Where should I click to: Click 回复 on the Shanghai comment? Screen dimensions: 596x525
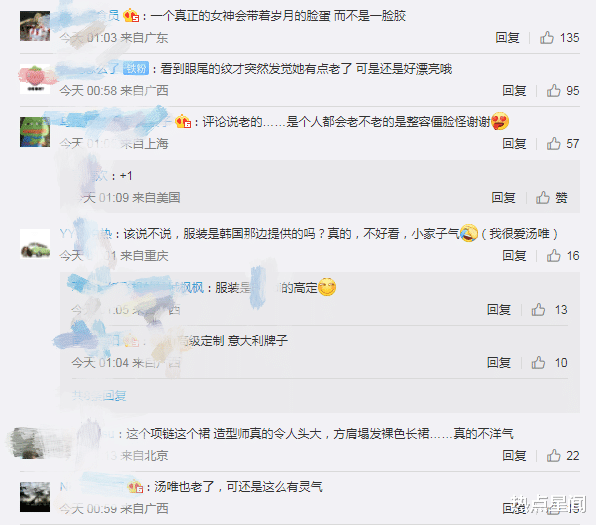[x=514, y=144]
